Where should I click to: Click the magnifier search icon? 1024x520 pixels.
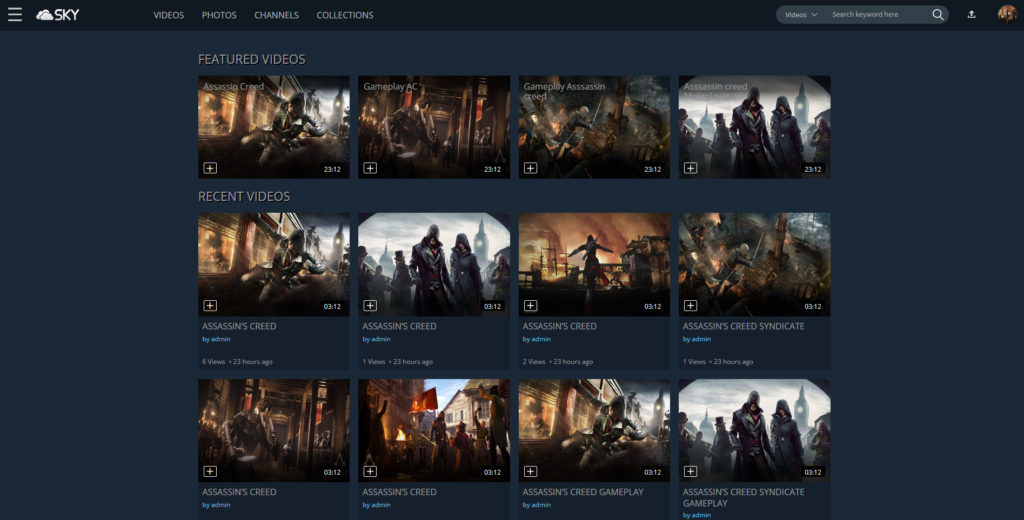pos(937,14)
